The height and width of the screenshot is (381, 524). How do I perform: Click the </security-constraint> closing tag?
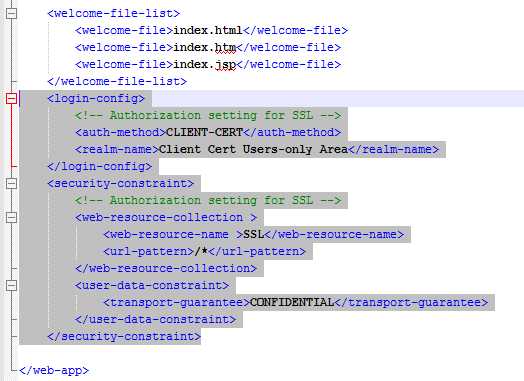pyautogui.click(x=124, y=337)
